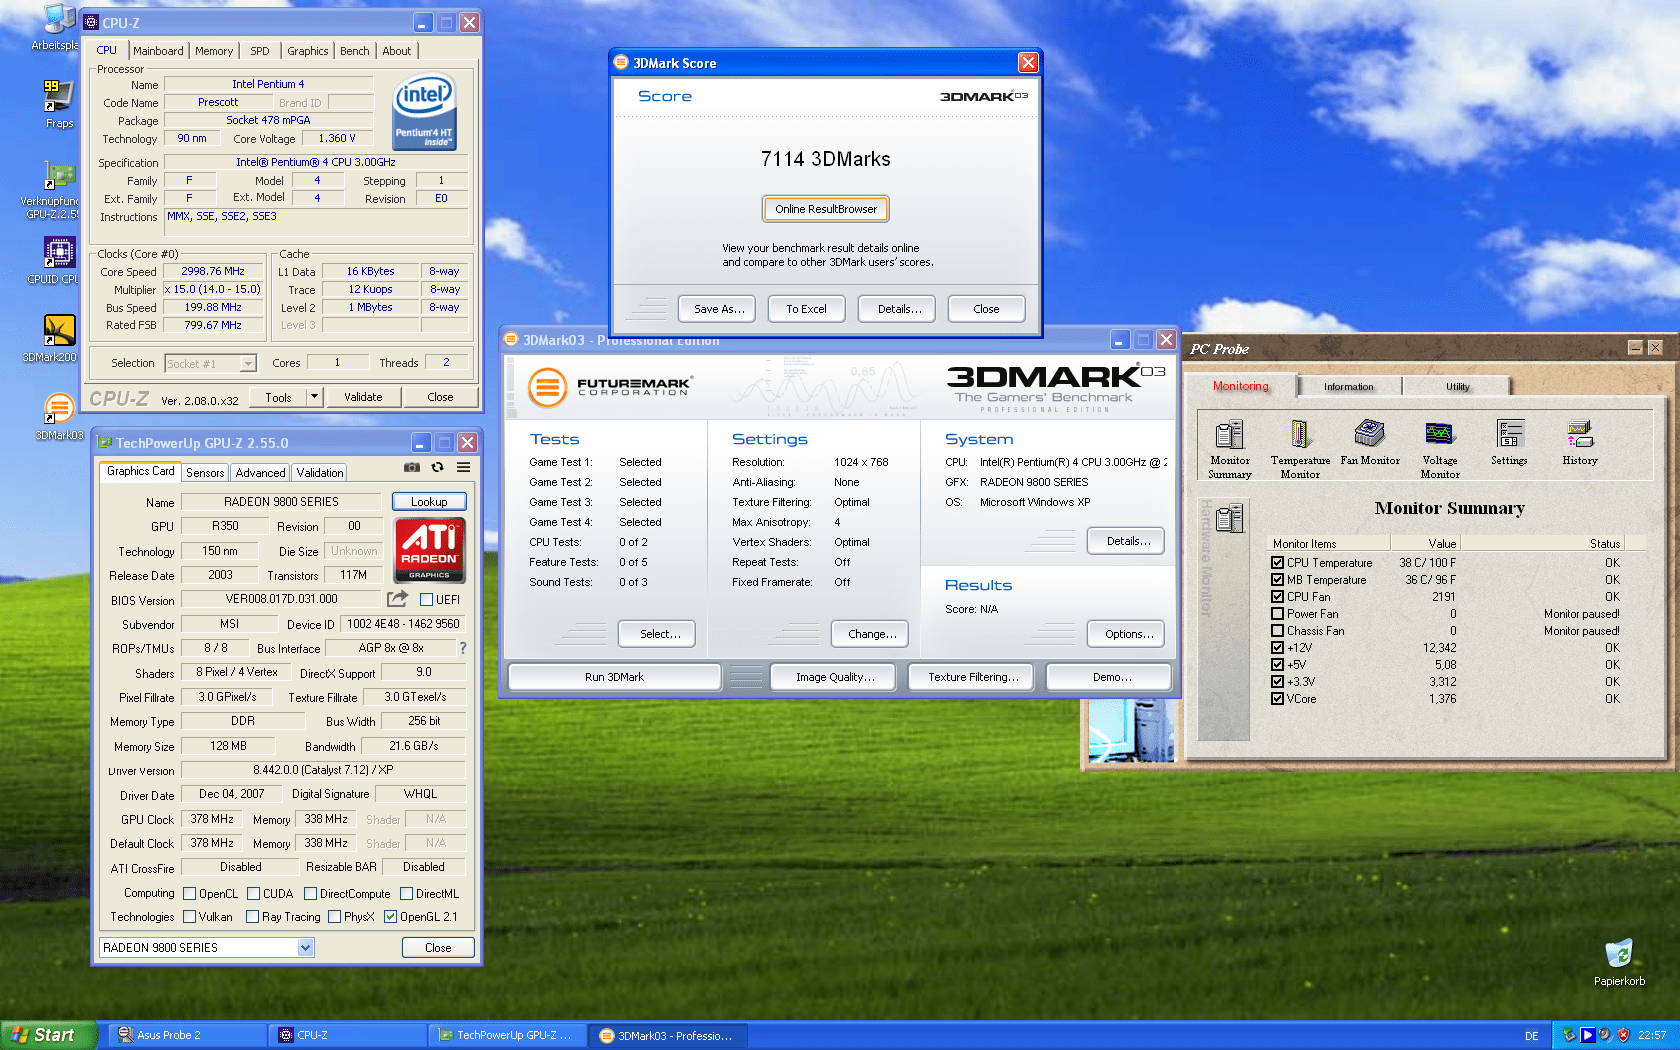The width and height of the screenshot is (1680, 1050).
Task: Click the Texture Filtering... button
Action: 973,677
